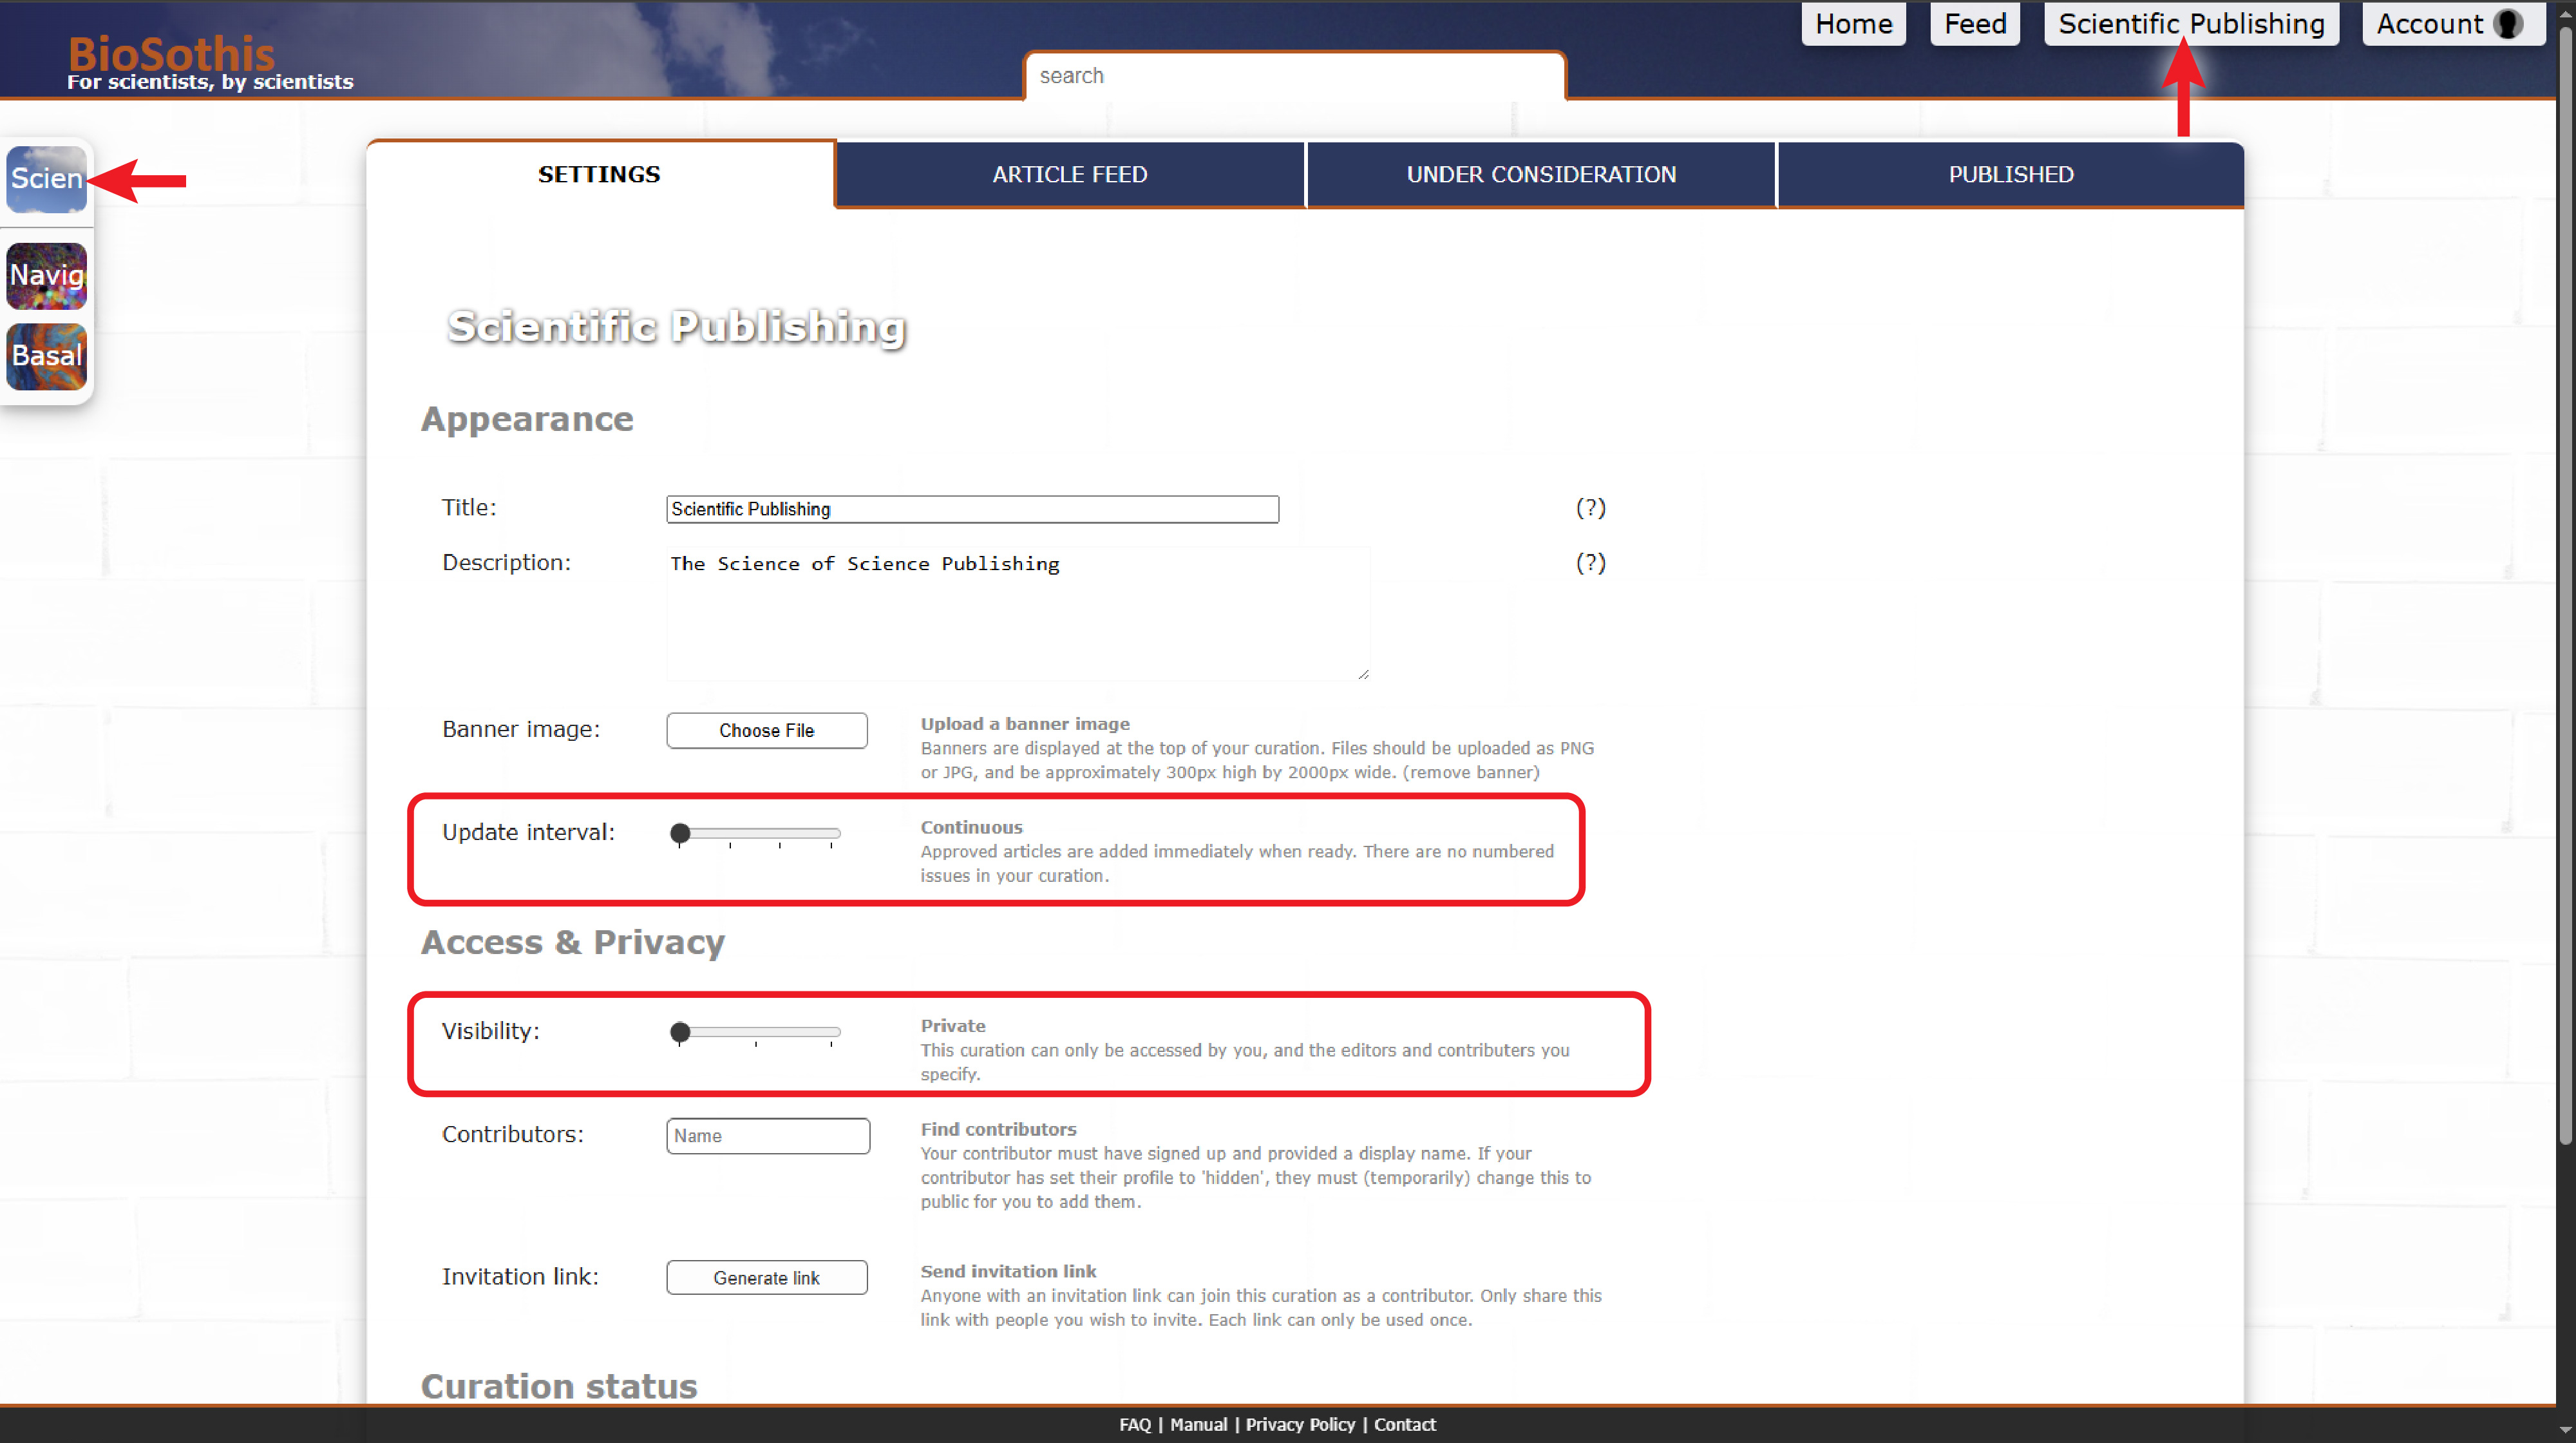Open the Under Consideration tab

coord(1540,174)
